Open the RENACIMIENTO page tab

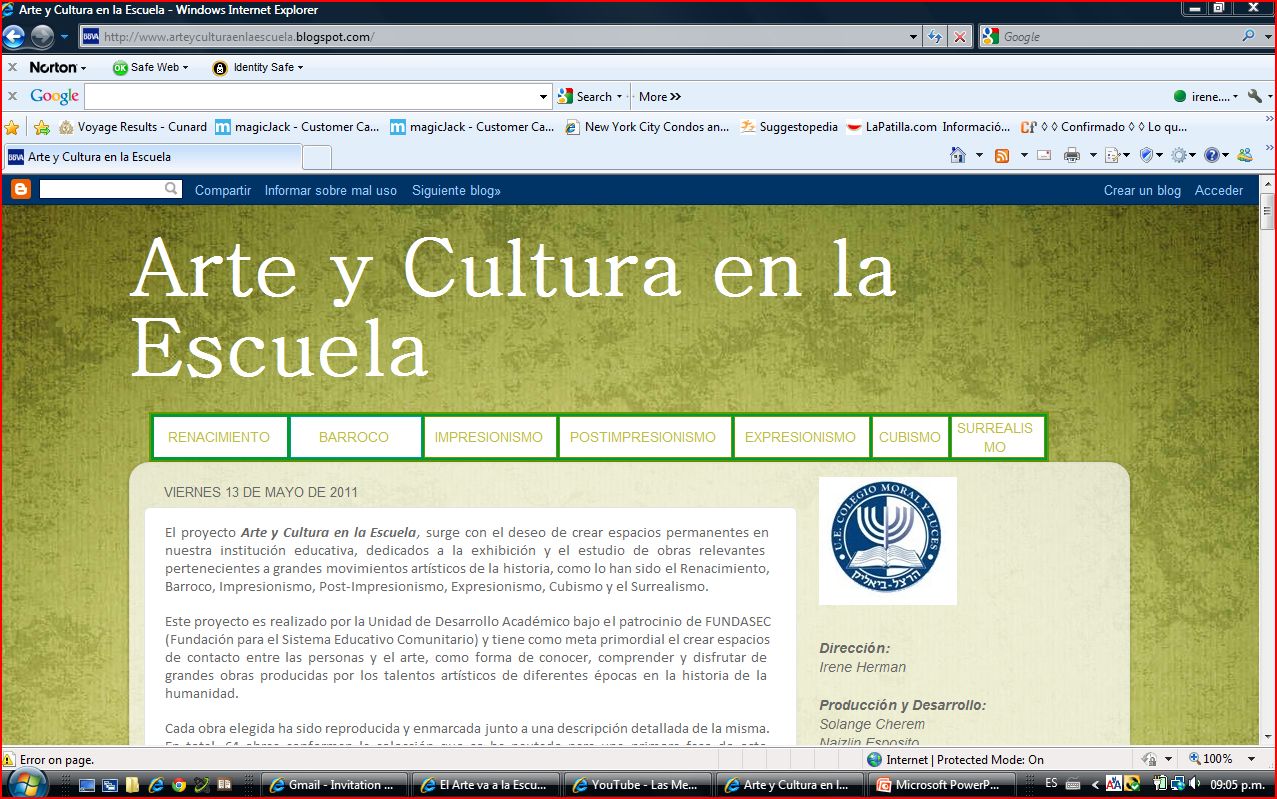click(x=219, y=437)
